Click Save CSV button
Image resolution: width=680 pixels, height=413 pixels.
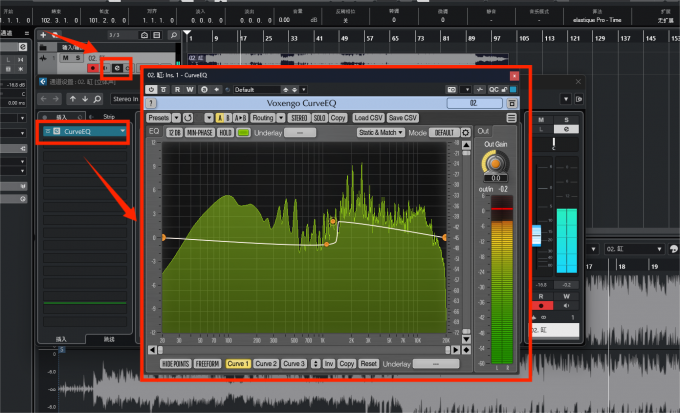(x=403, y=118)
